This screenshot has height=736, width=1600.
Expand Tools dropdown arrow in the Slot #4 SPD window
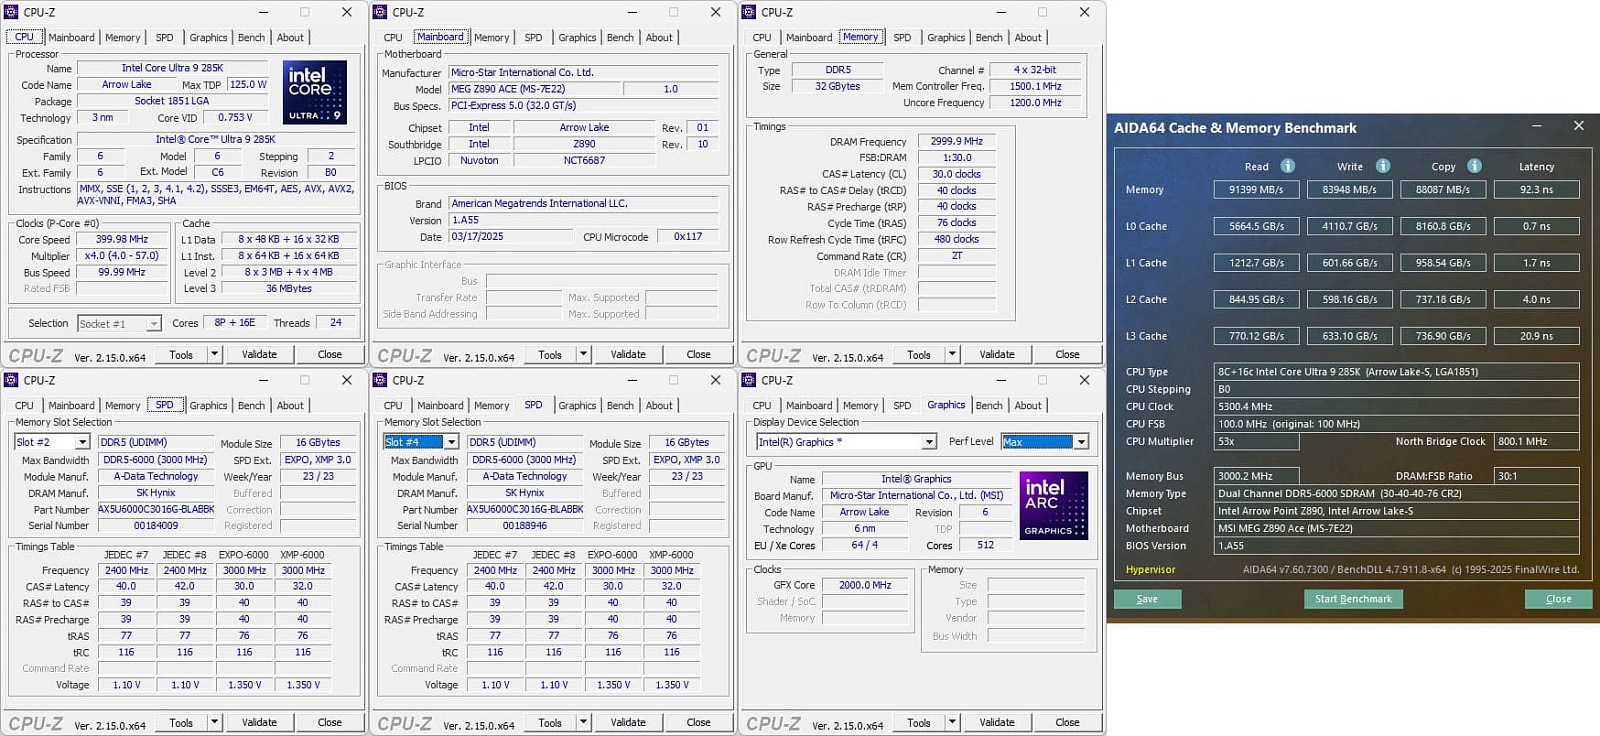coord(583,722)
